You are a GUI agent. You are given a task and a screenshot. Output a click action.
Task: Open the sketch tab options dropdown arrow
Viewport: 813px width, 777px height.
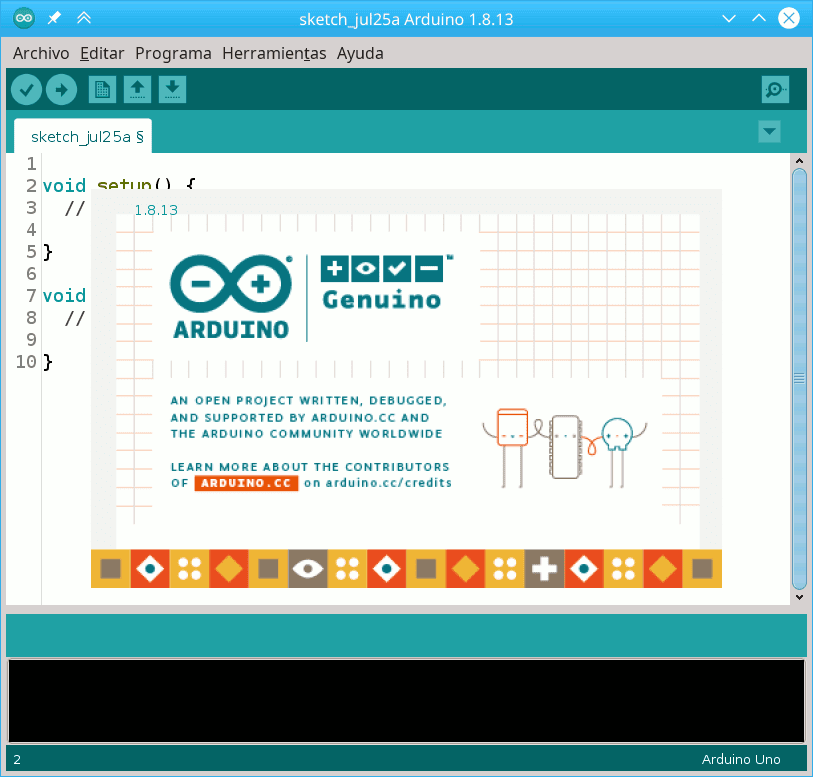click(769, 131)
